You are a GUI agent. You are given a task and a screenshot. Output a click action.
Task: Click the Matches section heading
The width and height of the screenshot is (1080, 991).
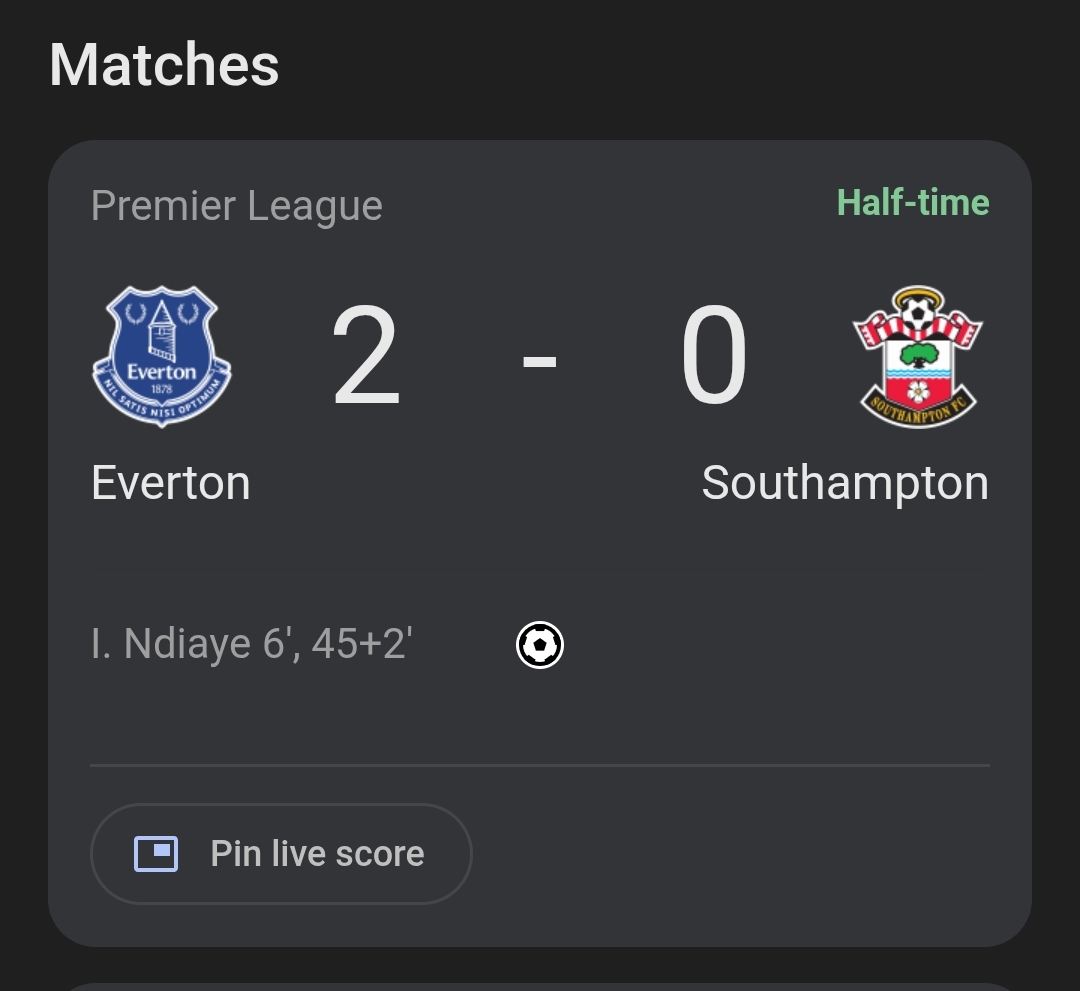coord(164,65)
